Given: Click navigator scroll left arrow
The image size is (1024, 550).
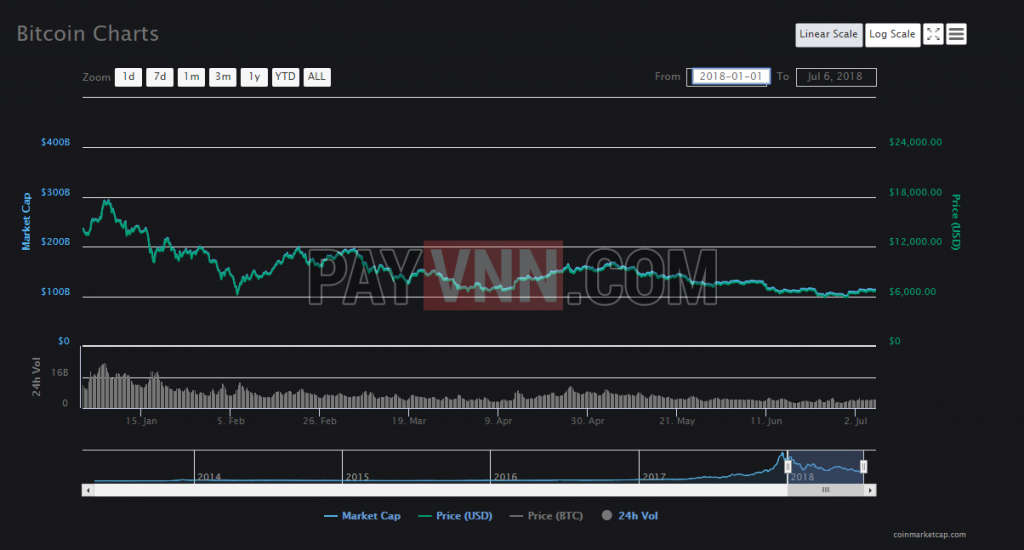Looking at the screenshot, I should tap(88, 490).
